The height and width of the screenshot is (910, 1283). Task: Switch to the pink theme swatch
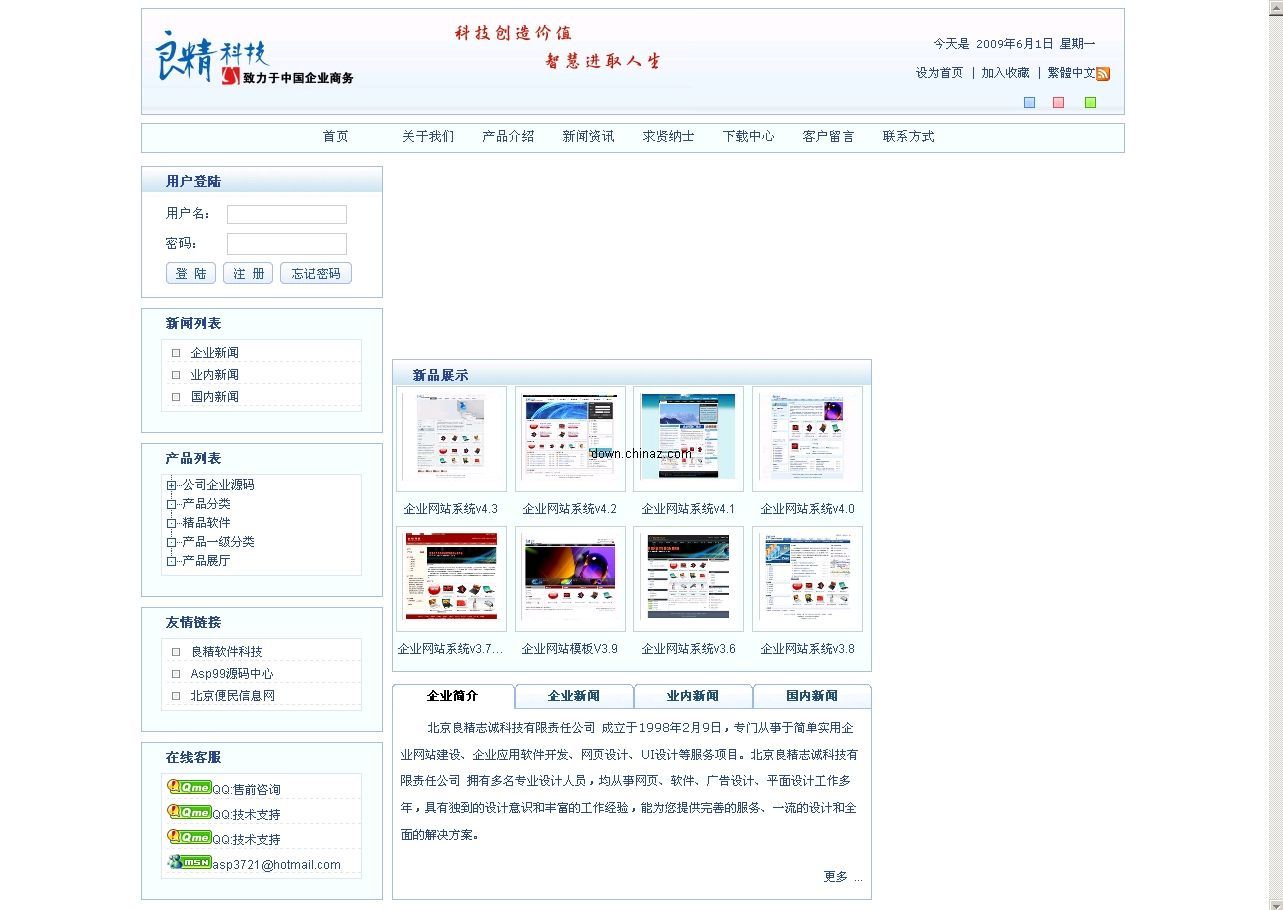point(1058,102)
